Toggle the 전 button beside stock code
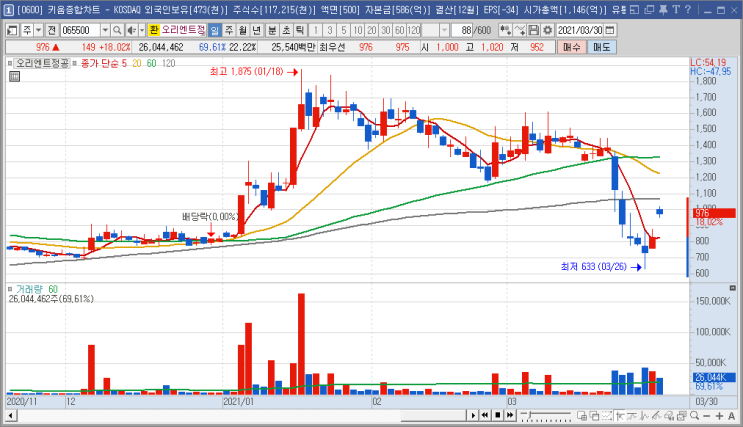Image resolution: width=743 pixels, height=427 pixels. [52, 30]
